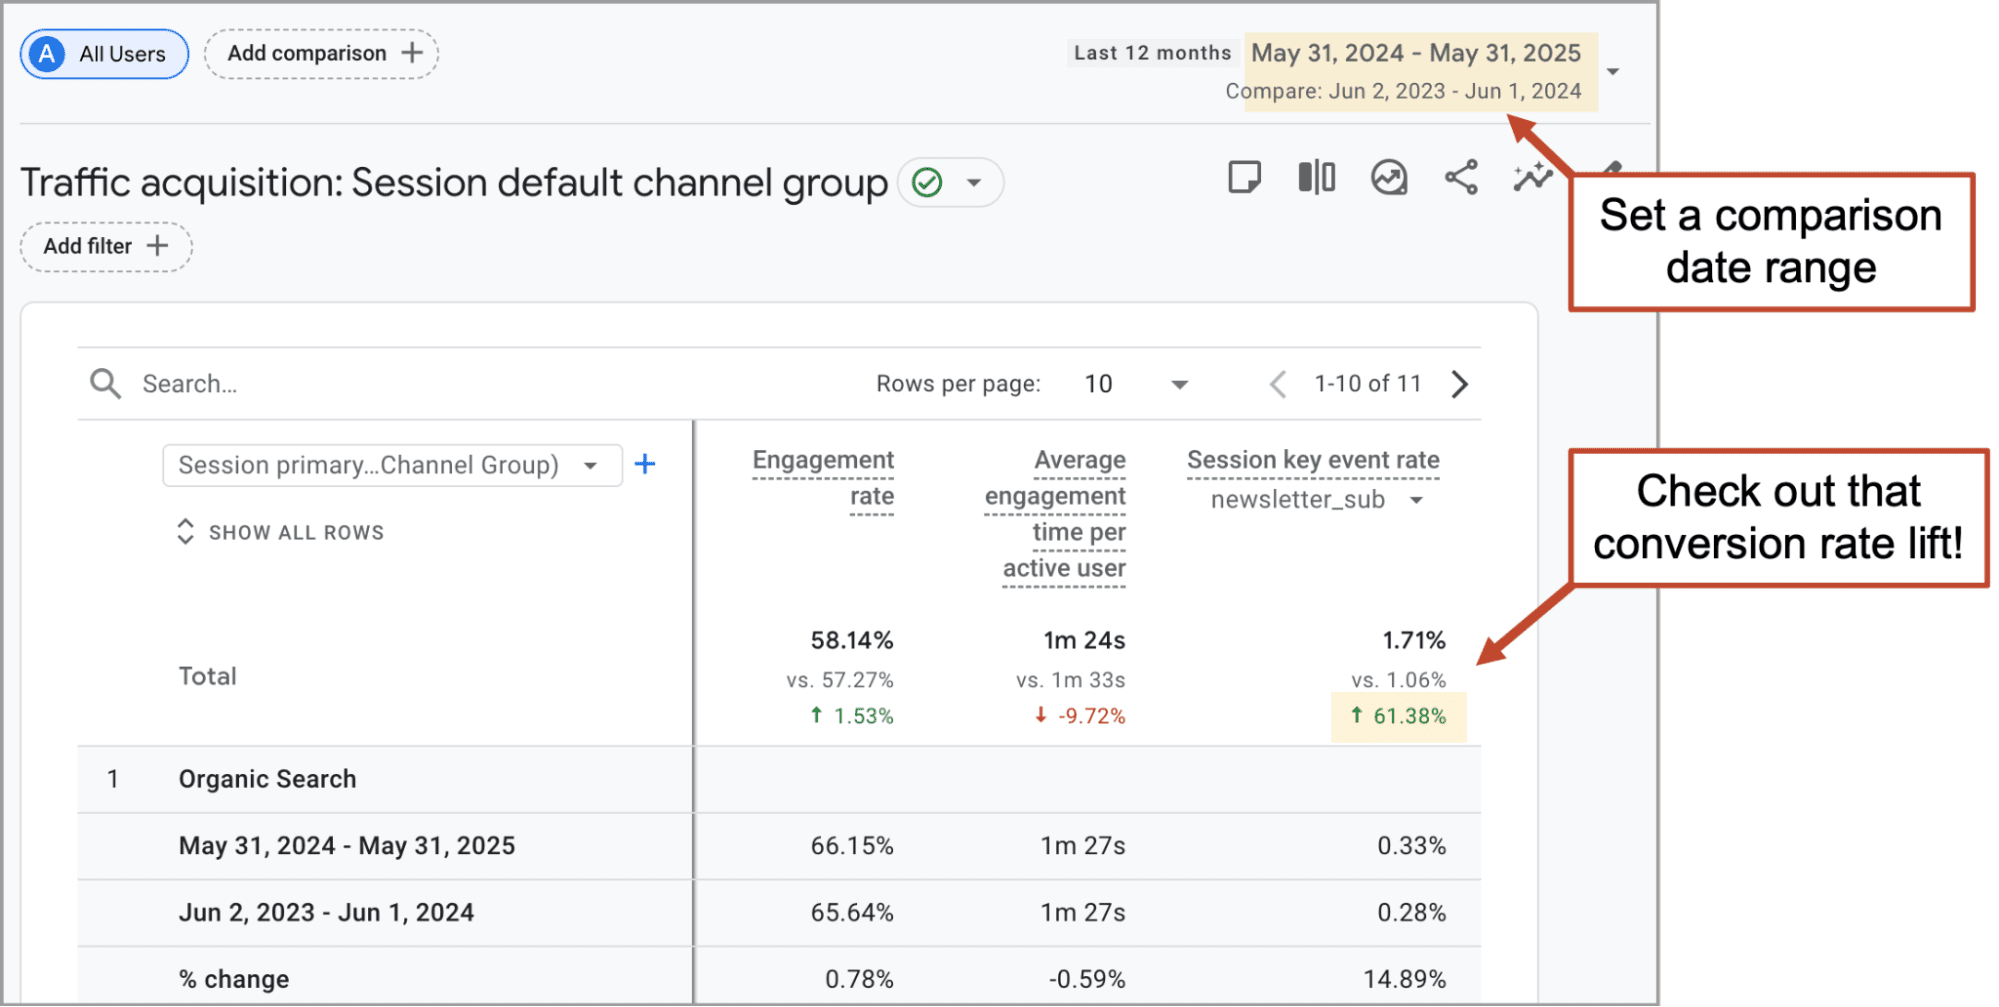The image size is (1999, 1007).
Task: Click the plus icon in Add filter
Action: (157, 246)
